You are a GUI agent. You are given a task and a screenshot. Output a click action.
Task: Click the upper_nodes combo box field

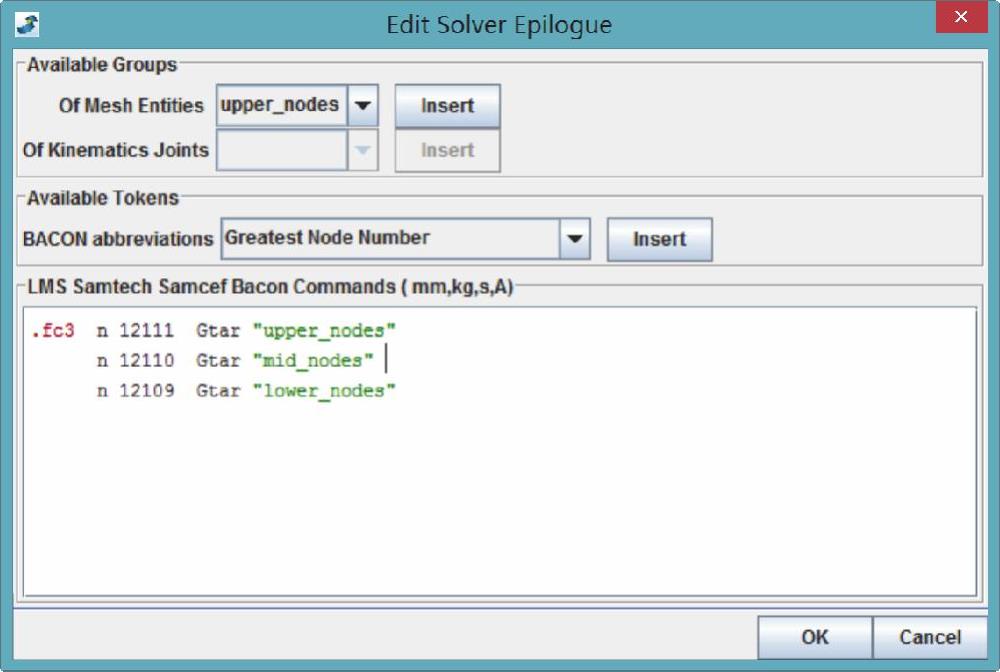coord(282,105)
